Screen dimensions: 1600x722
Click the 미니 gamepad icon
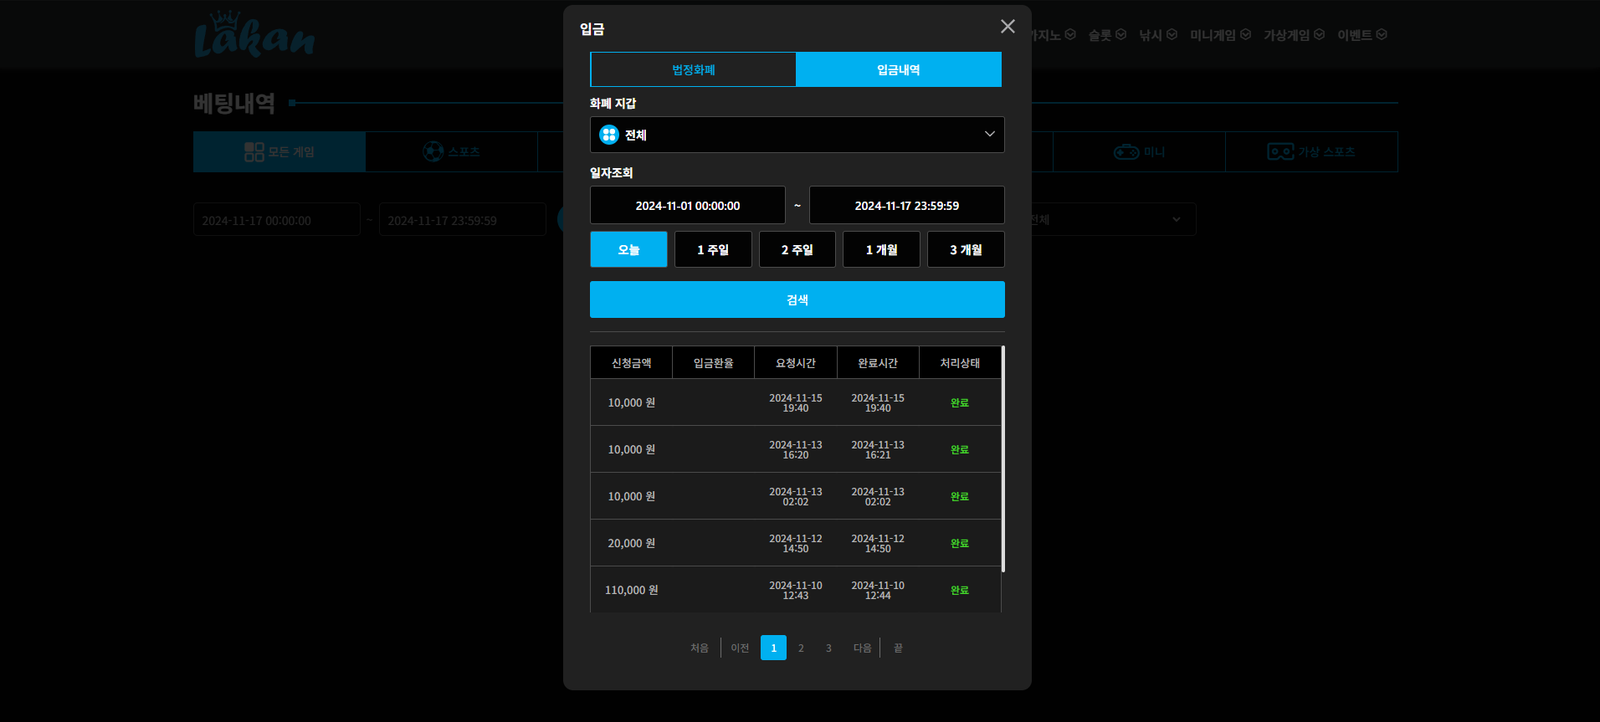[1126, 152]
